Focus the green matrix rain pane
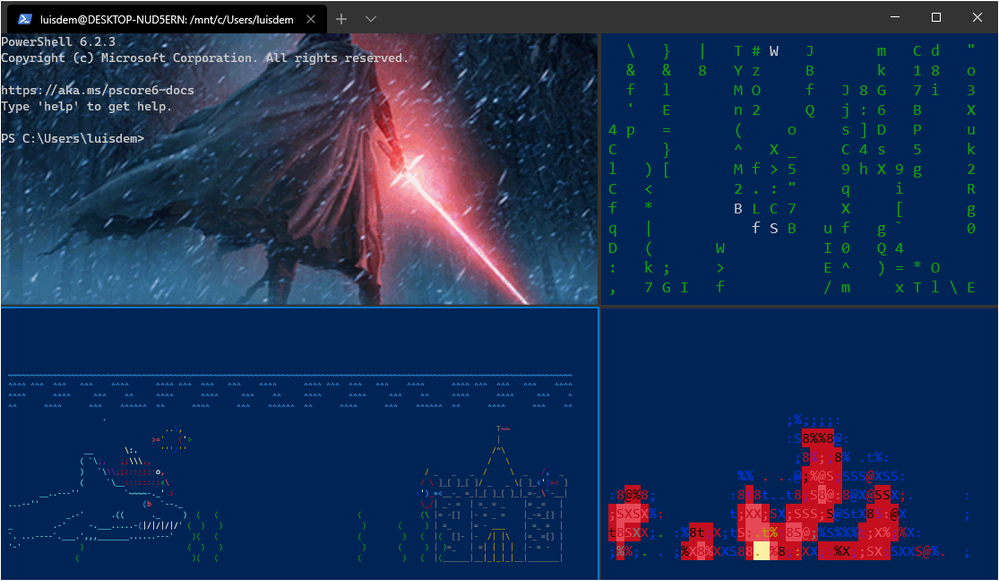The height and width of the screenshot is (581, 999). click(800, 169)
